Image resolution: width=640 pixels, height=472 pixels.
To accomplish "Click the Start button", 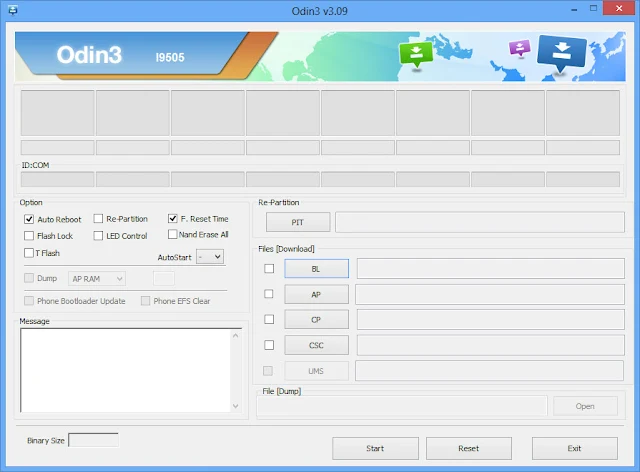I will [375, 448].
